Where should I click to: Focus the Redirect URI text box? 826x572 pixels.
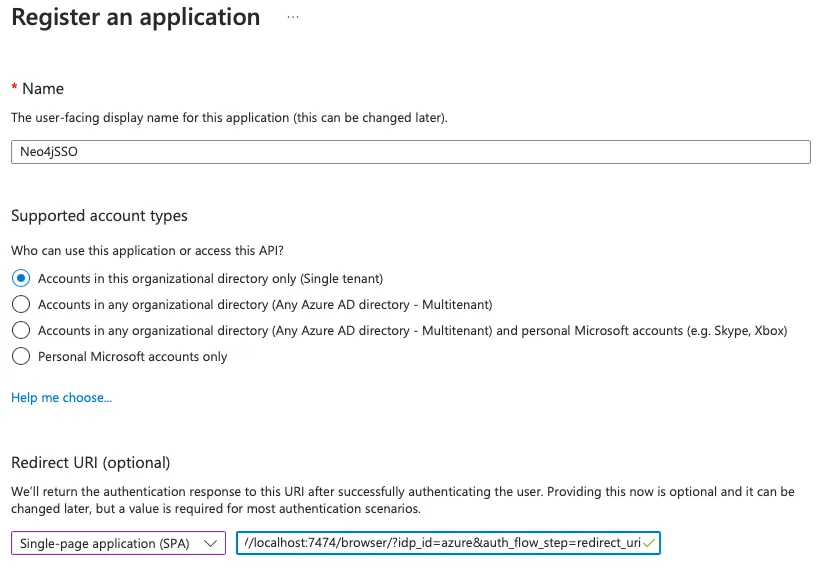pyautogui.click(x=440, y=543)
